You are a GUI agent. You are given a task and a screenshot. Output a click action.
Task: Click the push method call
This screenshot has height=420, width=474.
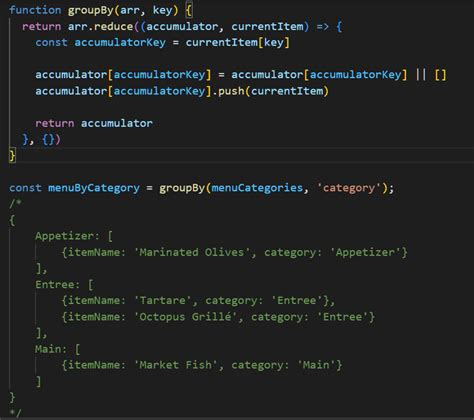(x=231, y=91)
